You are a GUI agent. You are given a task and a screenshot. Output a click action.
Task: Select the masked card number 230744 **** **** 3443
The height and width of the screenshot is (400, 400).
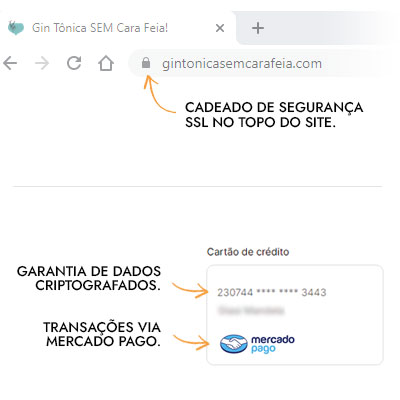point(271,292)
